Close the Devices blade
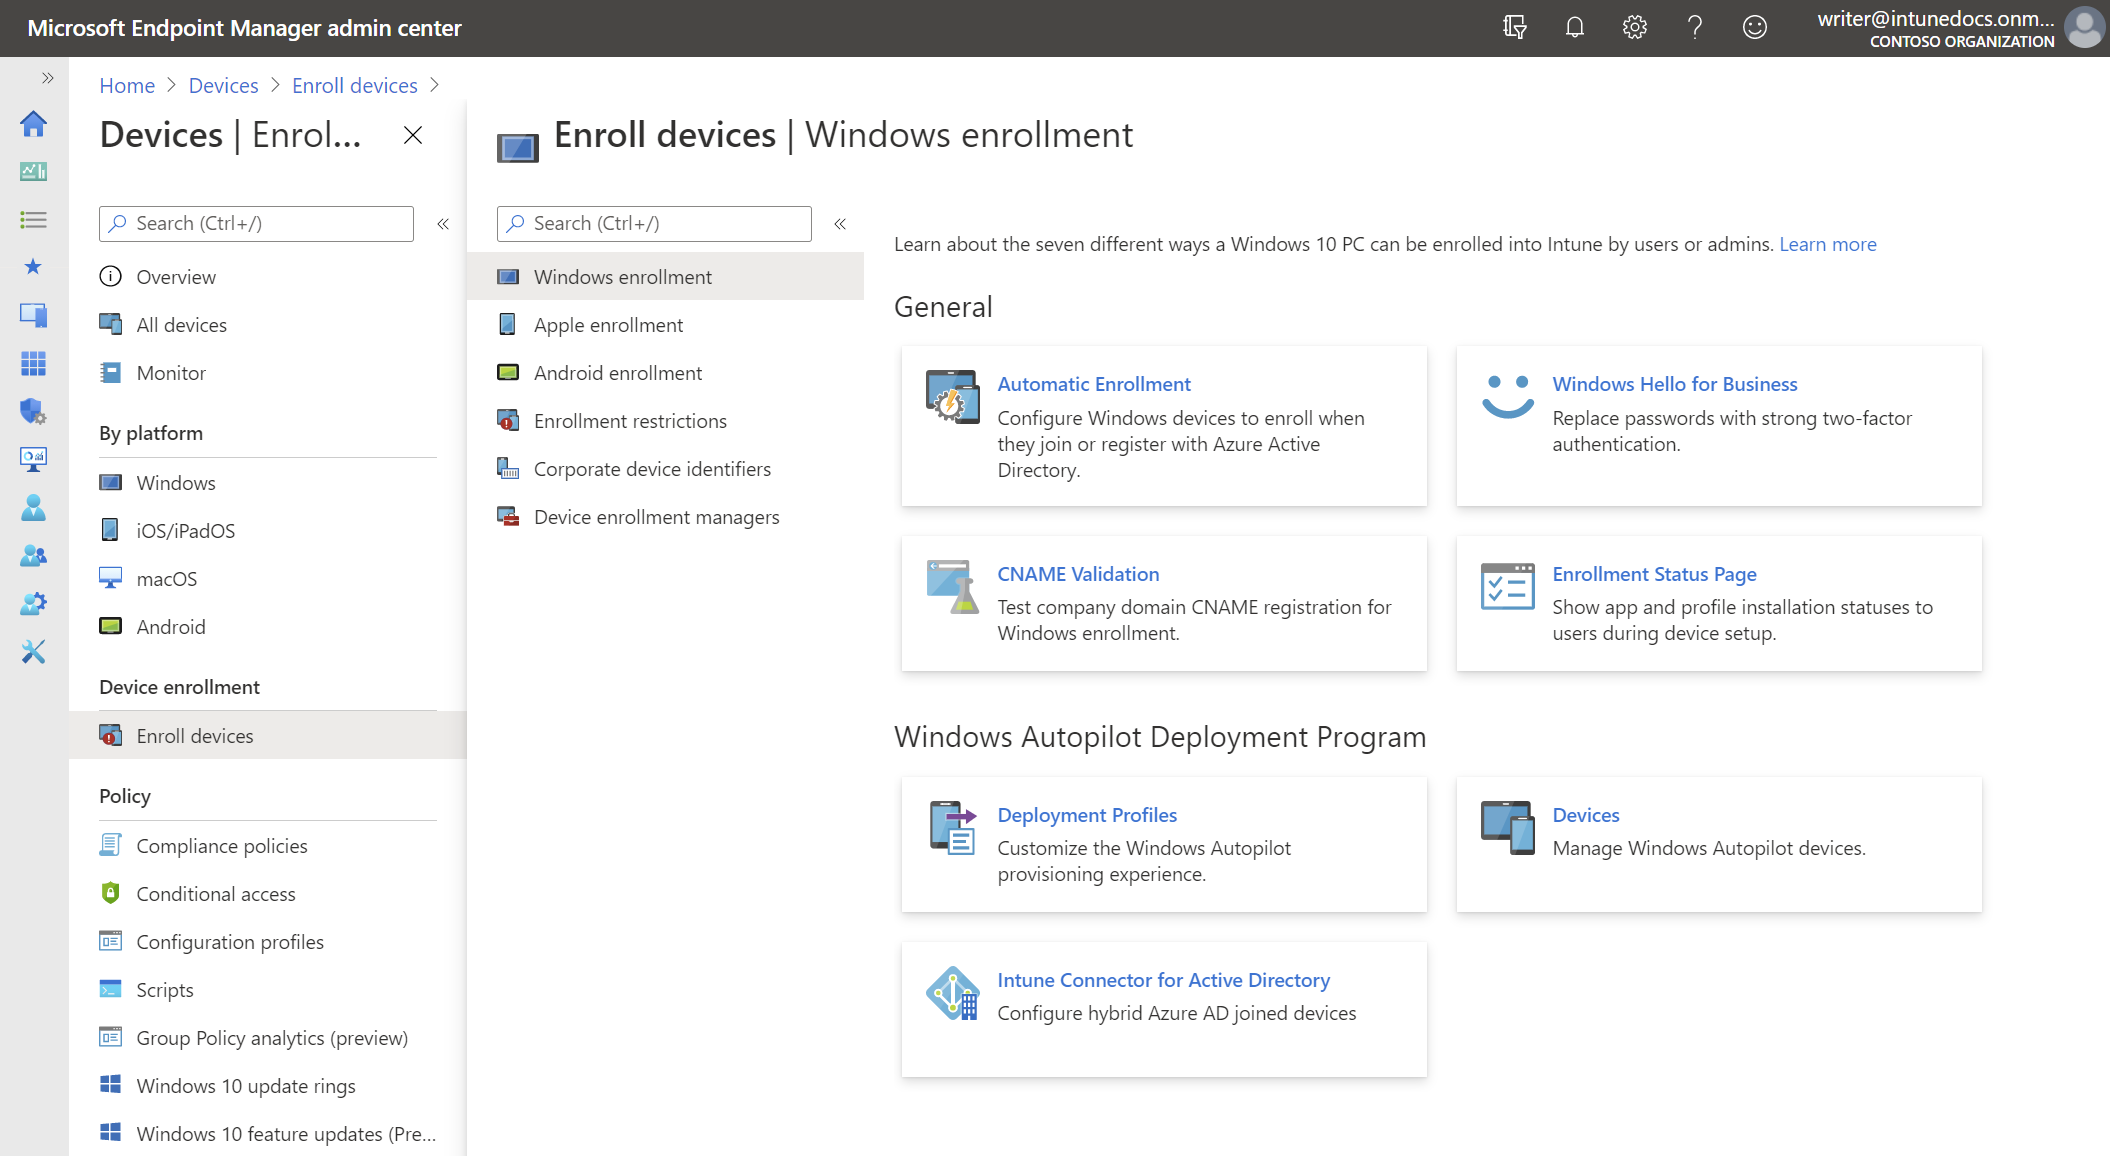This screenshot has height=1156, width=2110. [413, 135]
